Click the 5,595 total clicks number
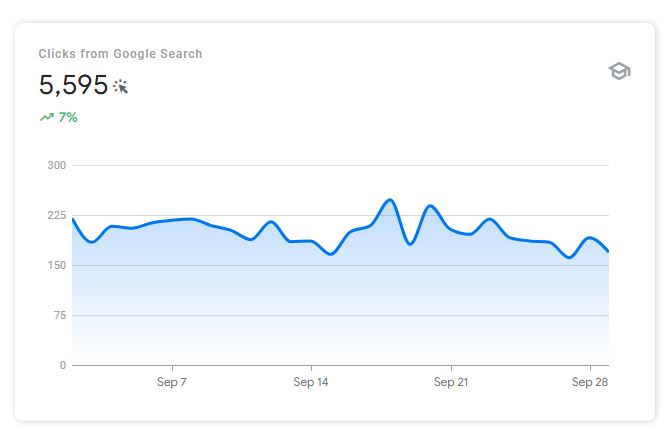 [x=73, y=85]
